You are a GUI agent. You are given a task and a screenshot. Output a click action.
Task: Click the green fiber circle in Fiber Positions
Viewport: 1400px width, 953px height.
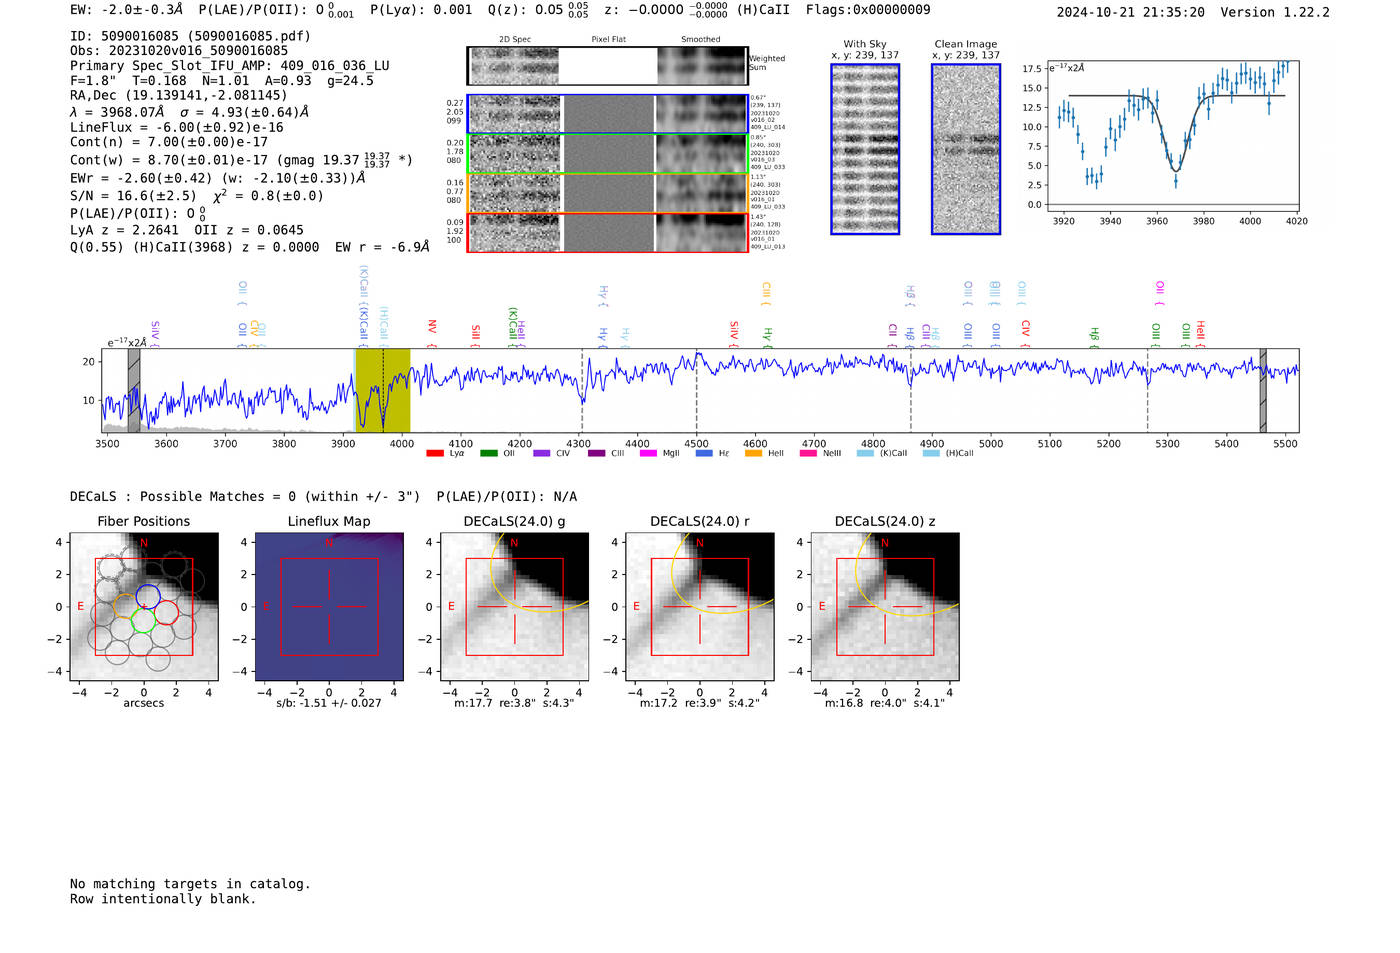point(143,620)
